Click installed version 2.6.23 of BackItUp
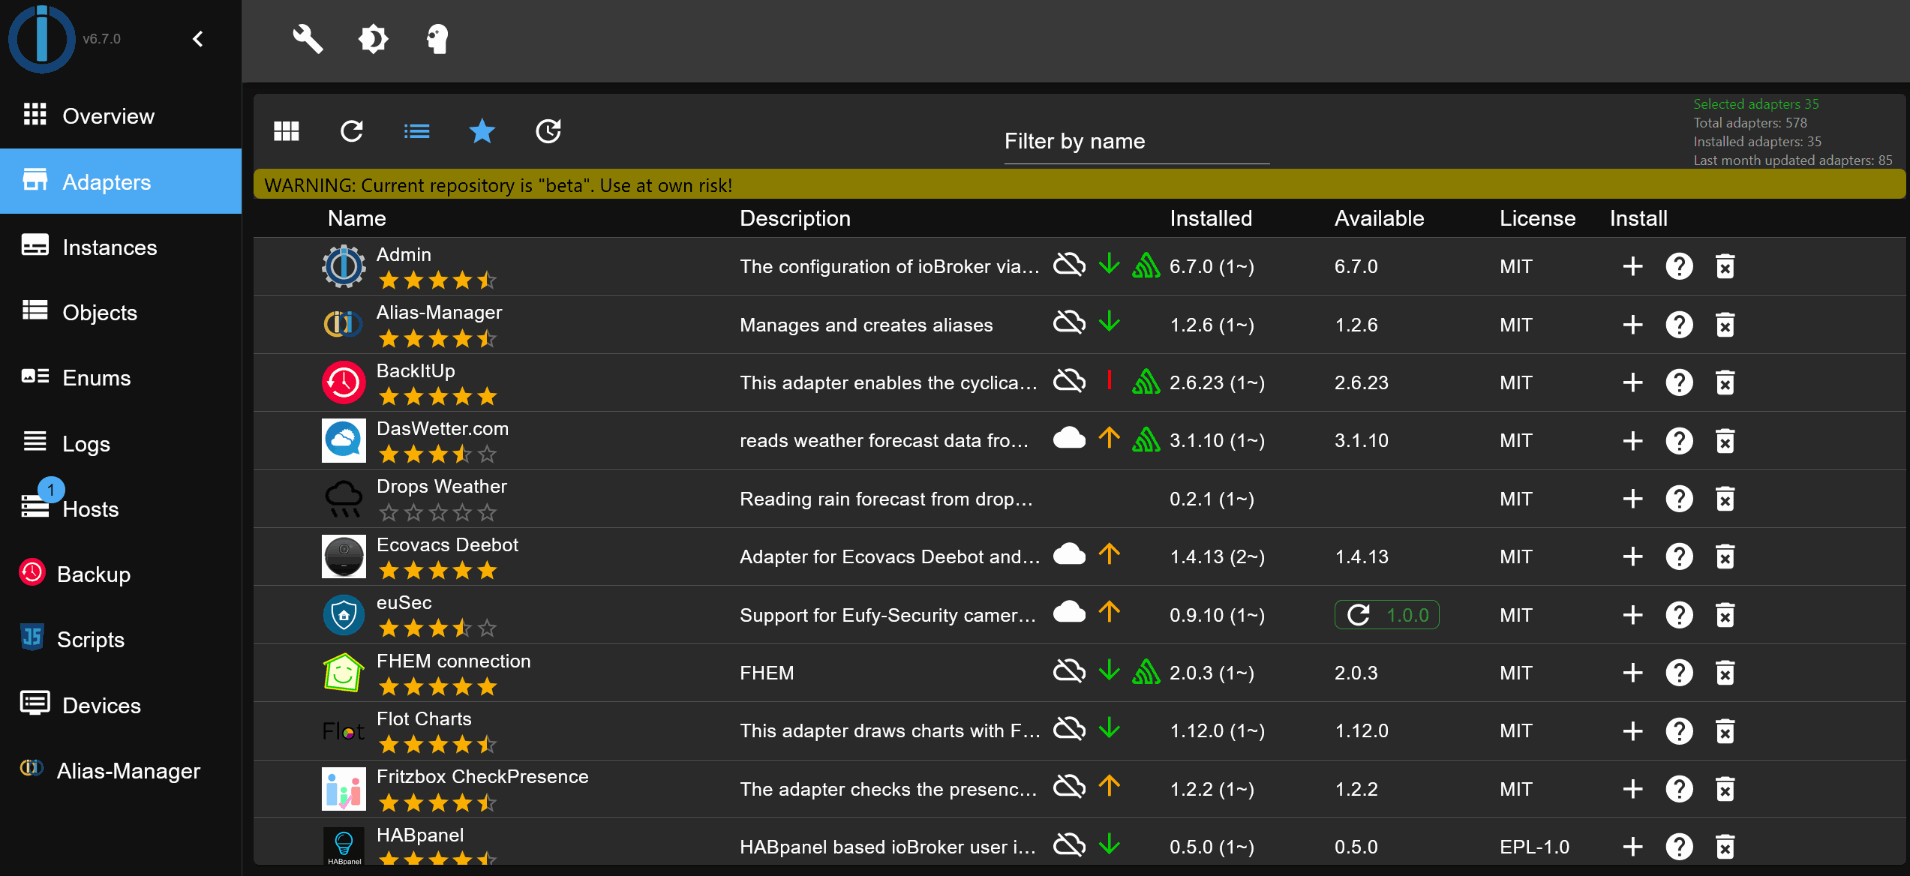1910x876 pixels. click(1217, 383)
